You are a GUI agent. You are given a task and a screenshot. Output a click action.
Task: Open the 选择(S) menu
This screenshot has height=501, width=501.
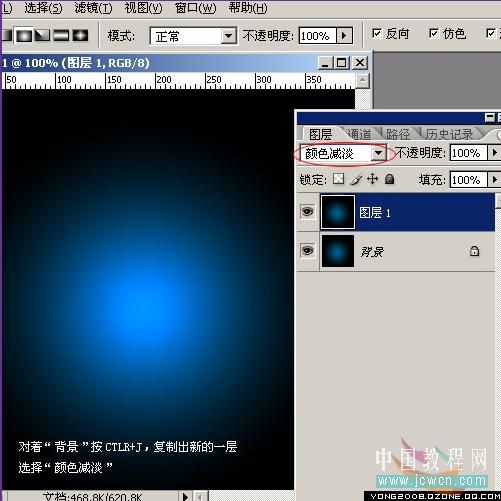point(43,8)
